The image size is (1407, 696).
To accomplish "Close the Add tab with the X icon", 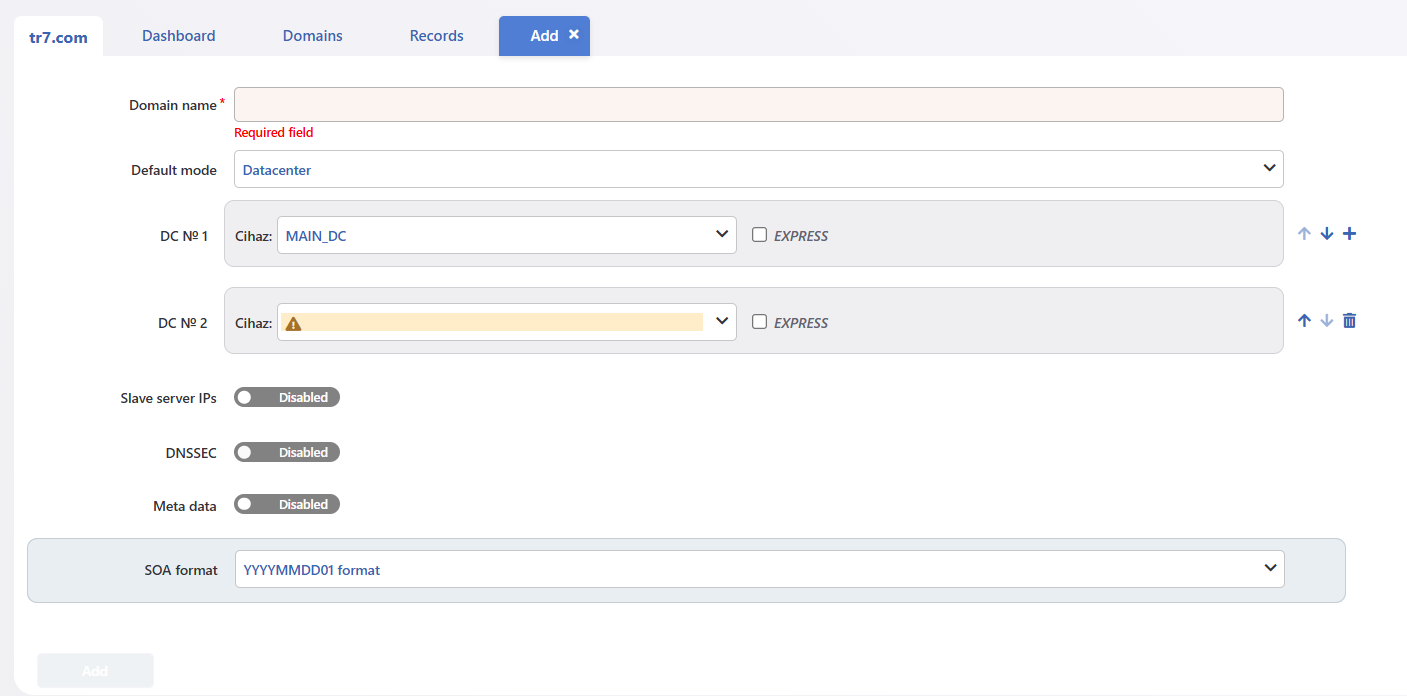I will pyautogui.click(x=574, y=35).
